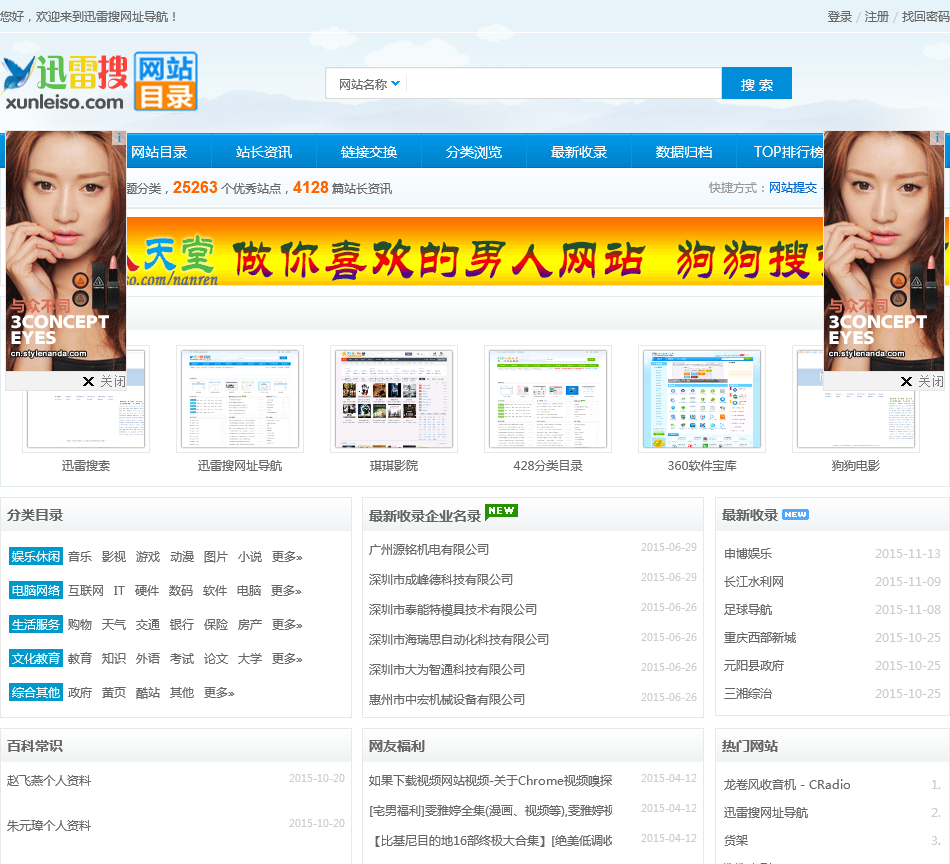The height and width of the screenshot is (864, 950).
Task: Open the 足球导航 listing
Action: click(748, 609)
